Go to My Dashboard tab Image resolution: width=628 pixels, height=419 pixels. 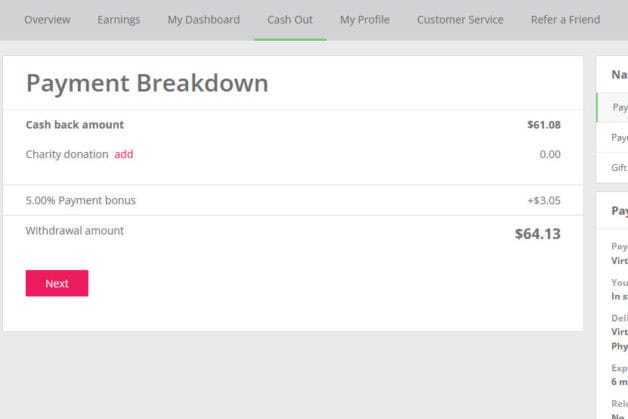coord(203,20)
